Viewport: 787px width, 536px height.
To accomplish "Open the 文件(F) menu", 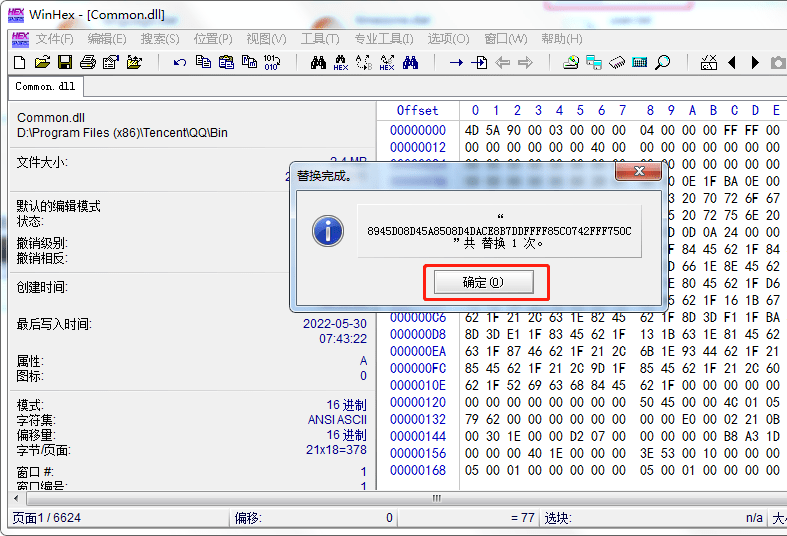I will [x=55, y=39].
